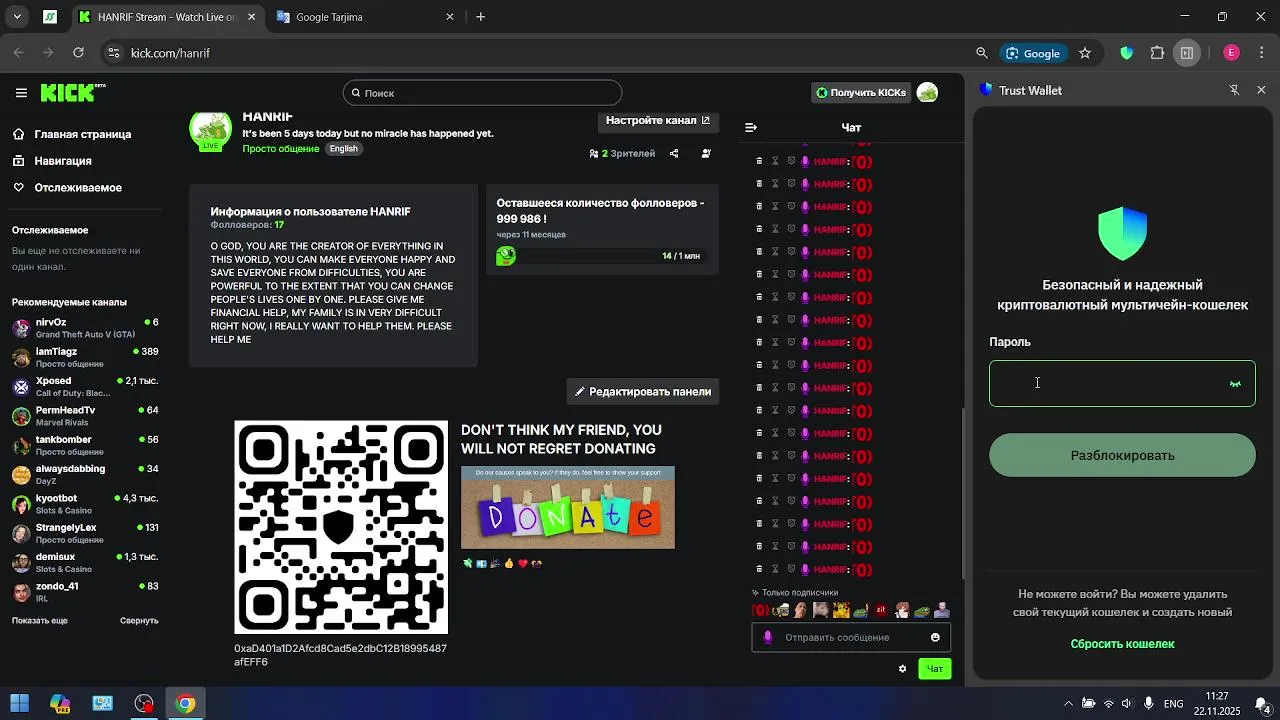The width and height of the screenshot is (1280, 720).
Task: Click the English language tag
Action: [343, 149]
